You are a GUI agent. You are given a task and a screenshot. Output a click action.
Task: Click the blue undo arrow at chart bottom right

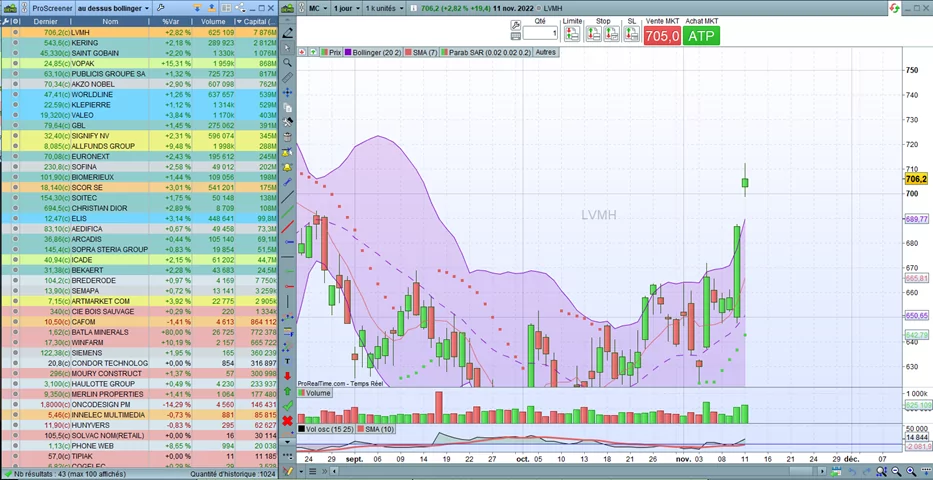[851, 472]
